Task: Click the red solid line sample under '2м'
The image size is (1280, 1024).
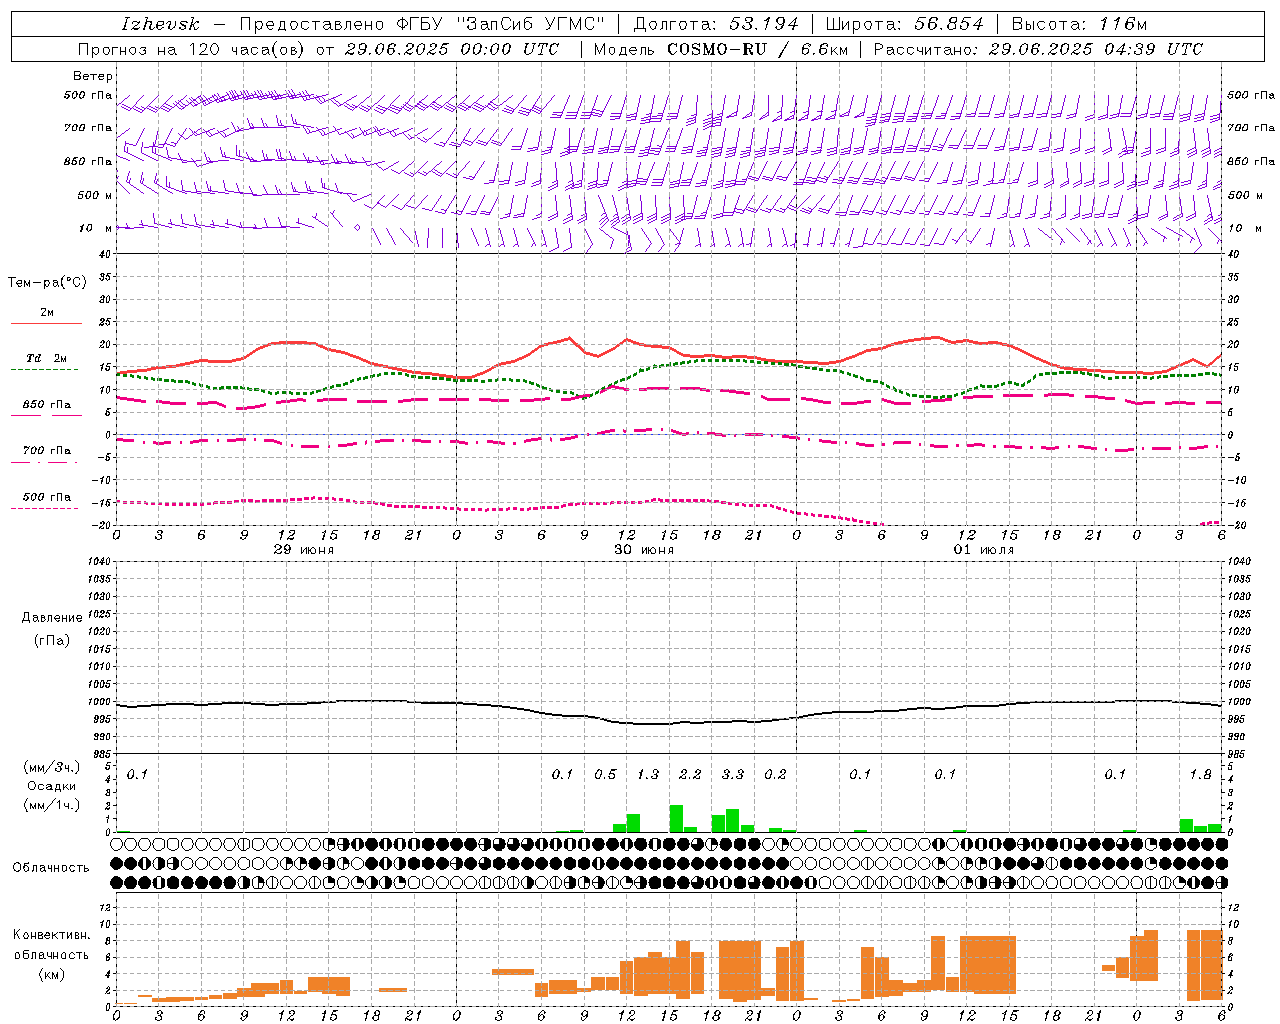Action: pyautogui.click(x=46, y=323)
